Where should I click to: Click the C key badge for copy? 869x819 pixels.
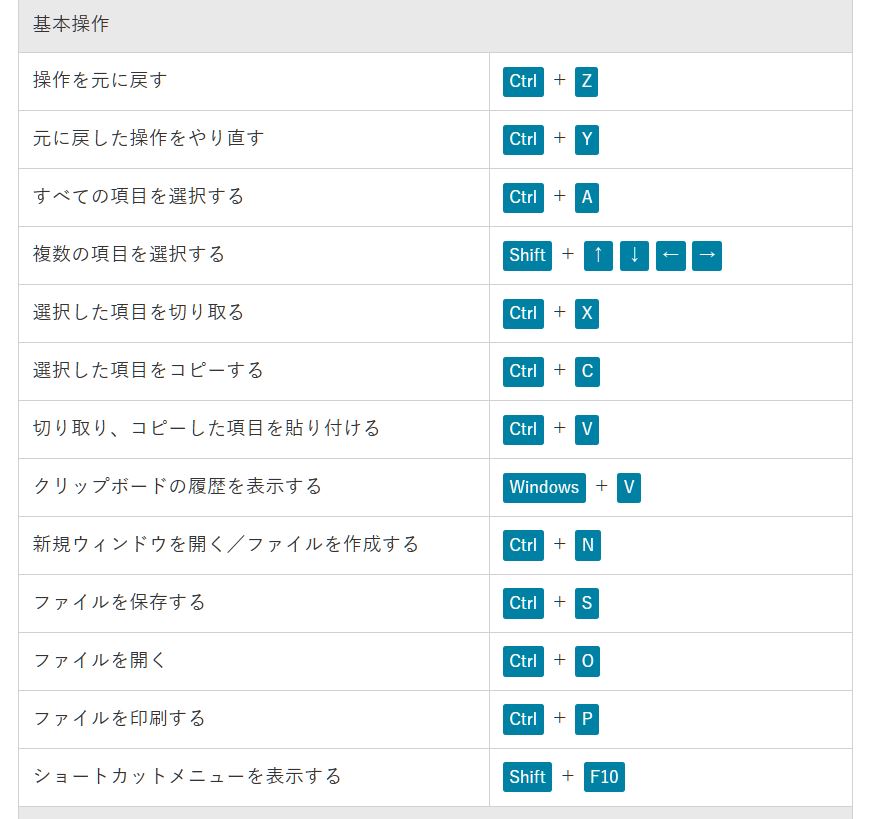[587, 371]
